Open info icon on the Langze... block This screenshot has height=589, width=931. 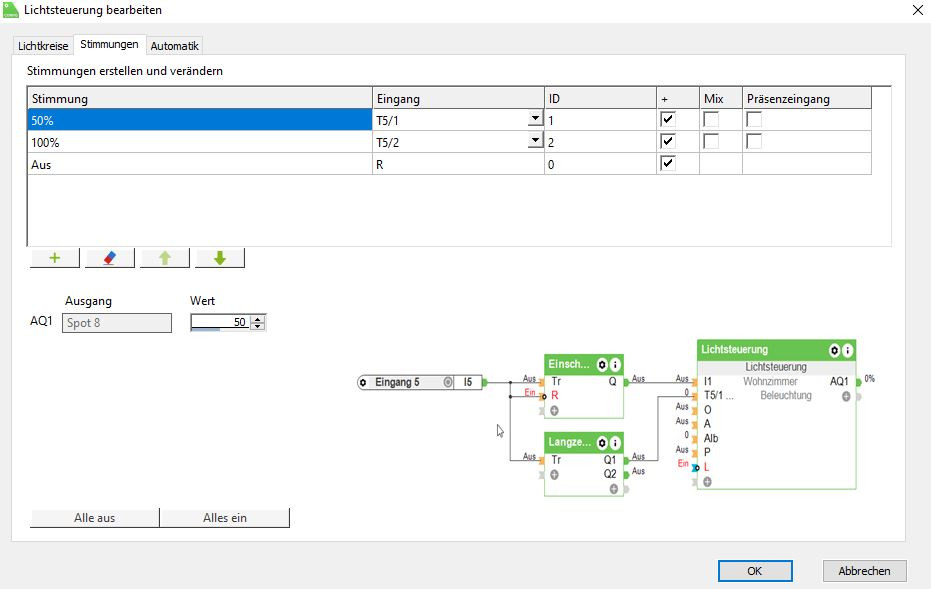615,442
